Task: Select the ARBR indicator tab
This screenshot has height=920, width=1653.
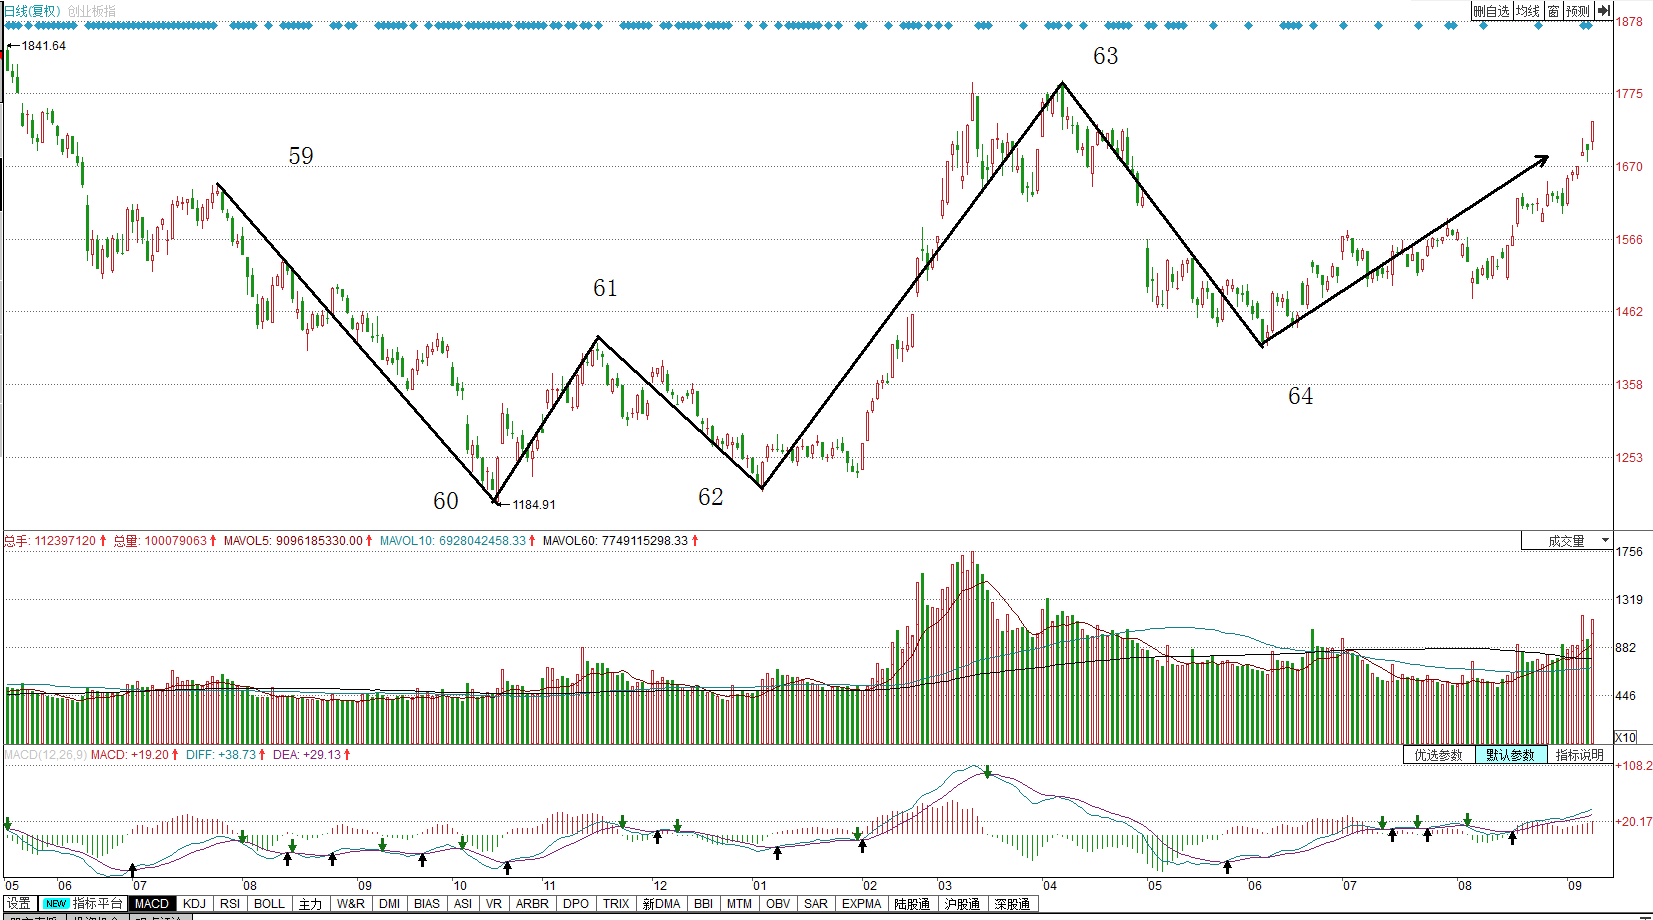Action: (x=532, y=903)
